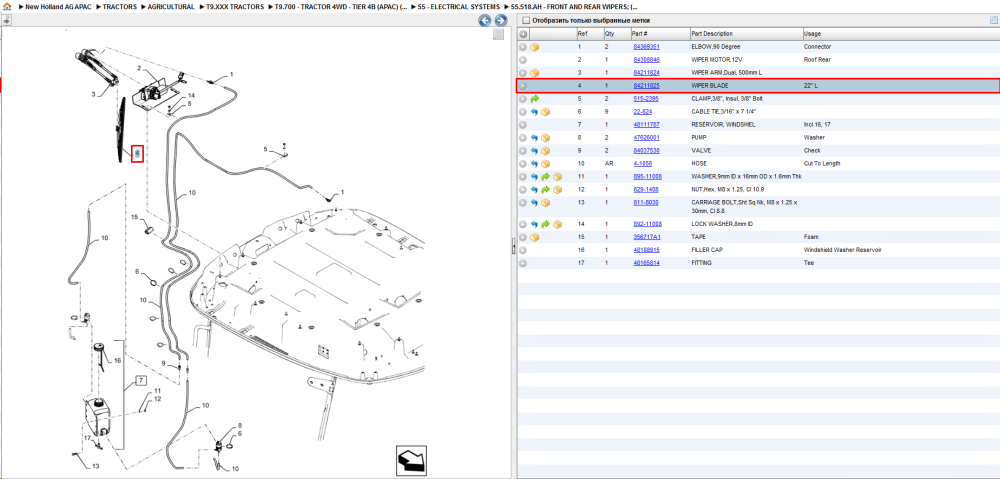The height and width of the screenshot is (479, 1000).
Task: Click the square button at diagram top-right corner
Action: pyautogui.click(x=499, y=34)
